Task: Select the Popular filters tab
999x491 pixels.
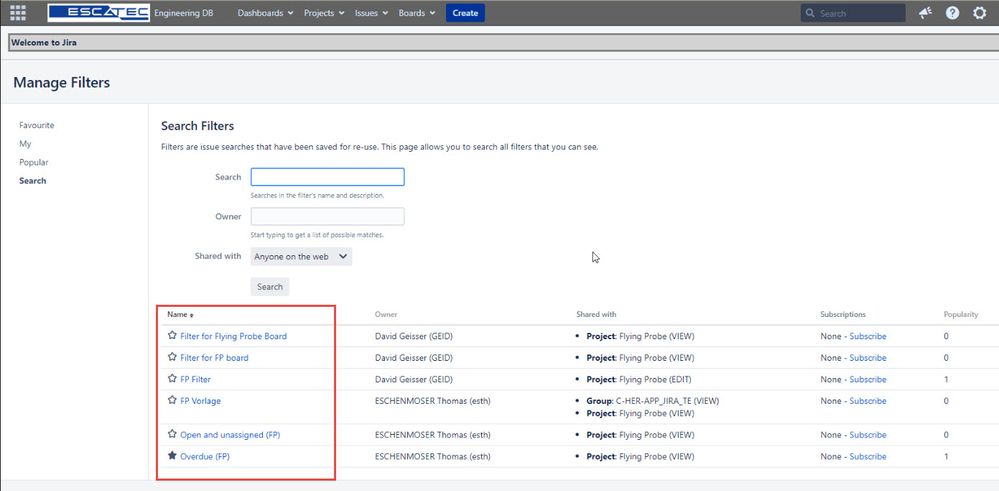Action: [x=34, y=162]
